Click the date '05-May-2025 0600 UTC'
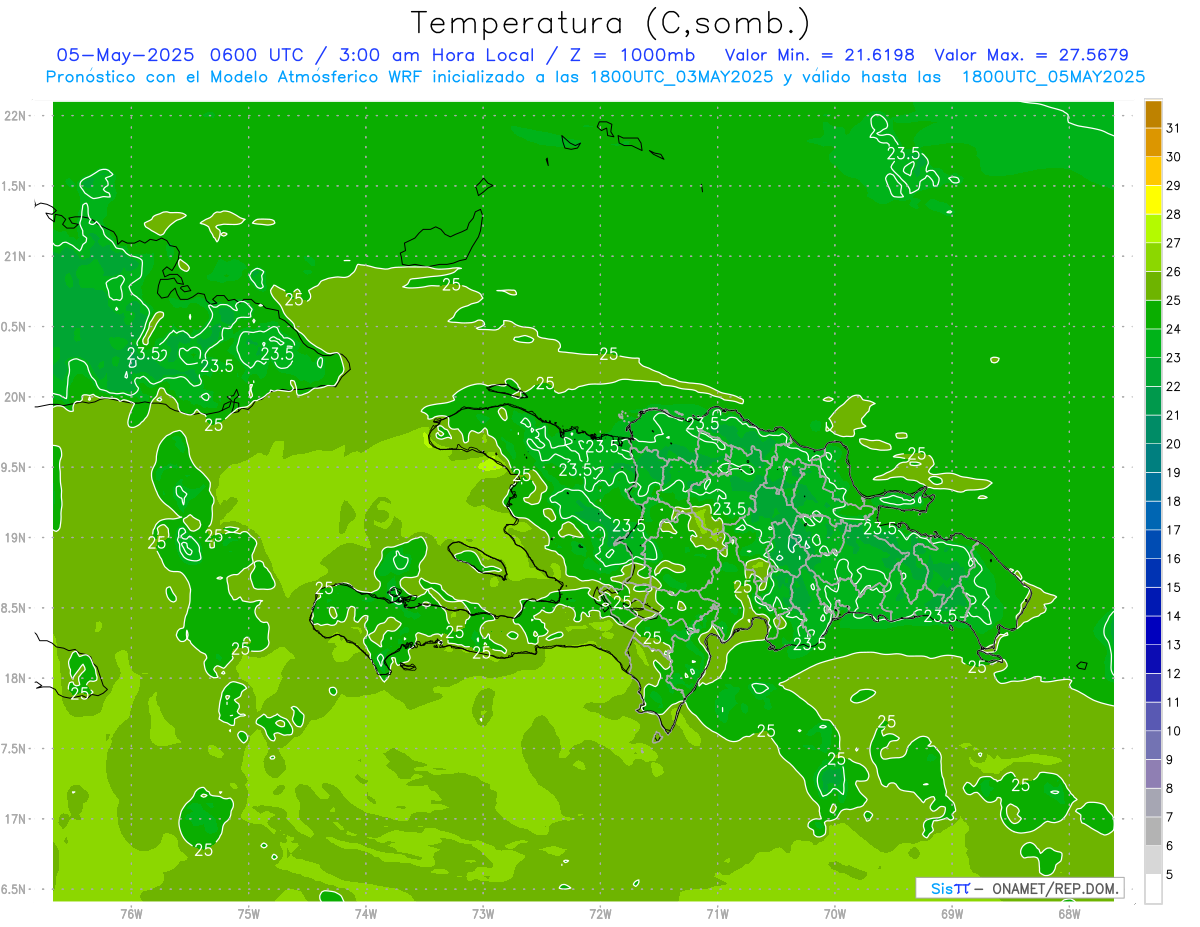The image size is (1200, 927). coord(178,55)
